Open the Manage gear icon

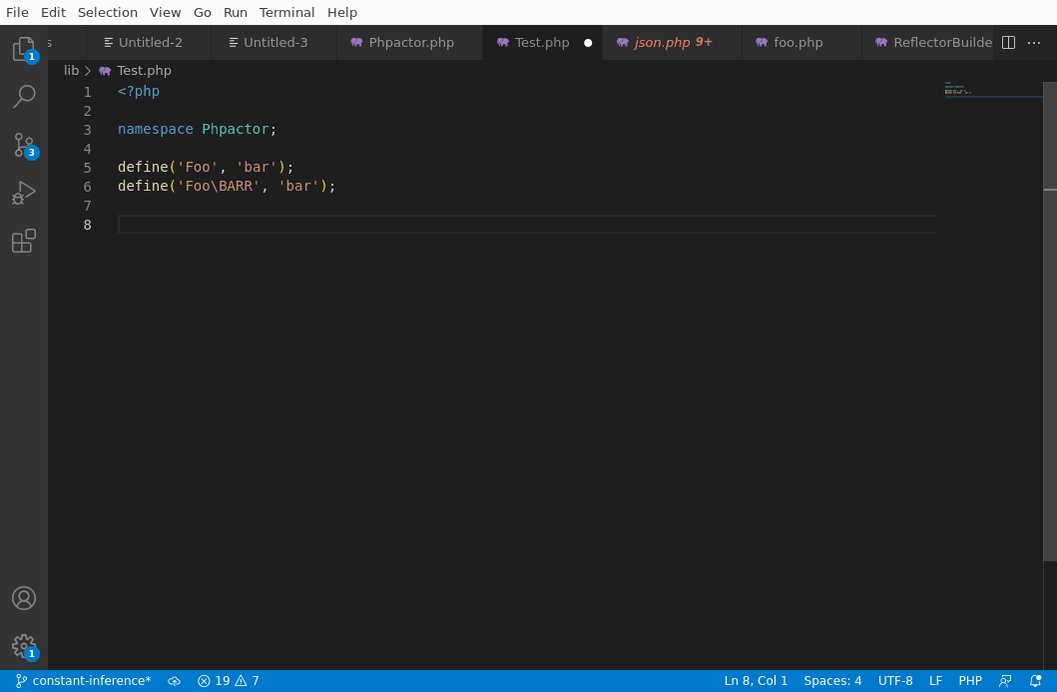(24, 646)
